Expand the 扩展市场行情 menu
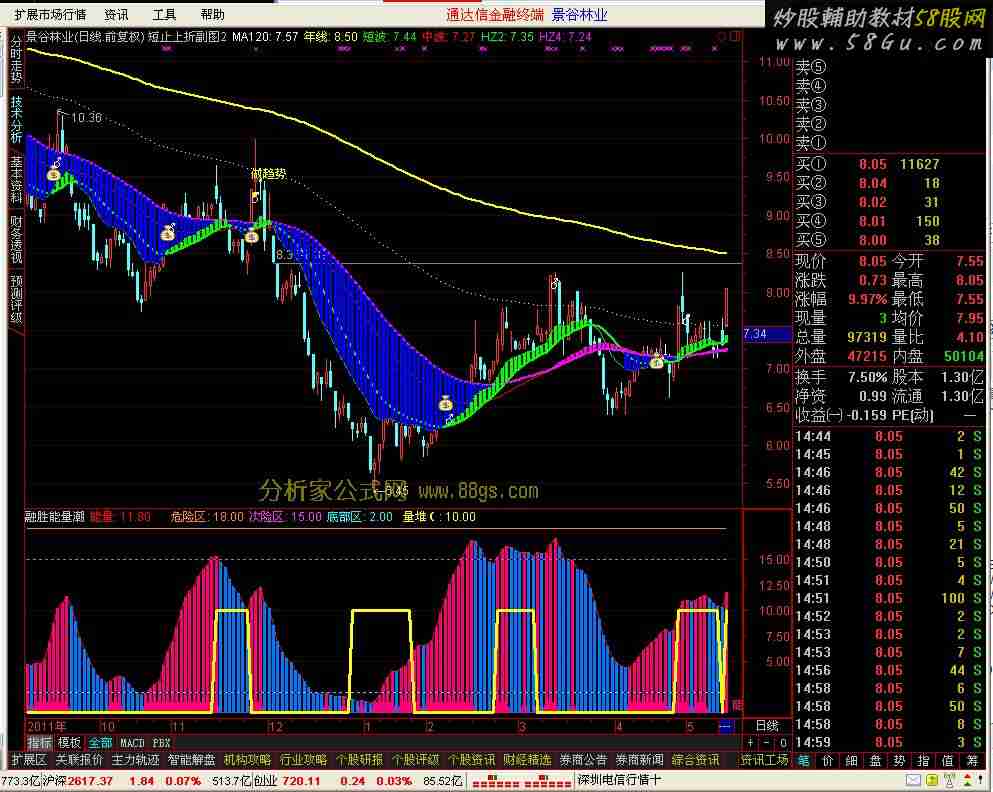 click(x=50, y=15)
